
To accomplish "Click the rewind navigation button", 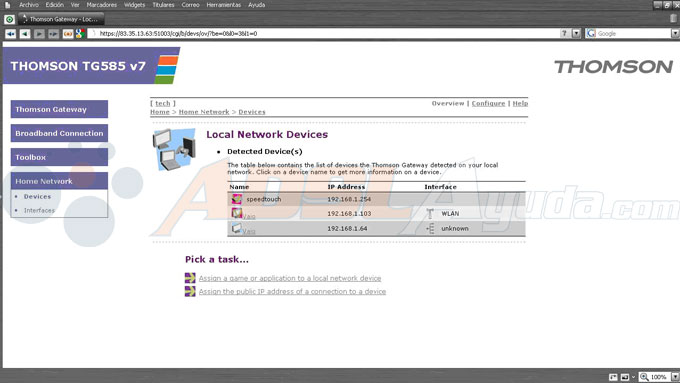I will [10, 34].
